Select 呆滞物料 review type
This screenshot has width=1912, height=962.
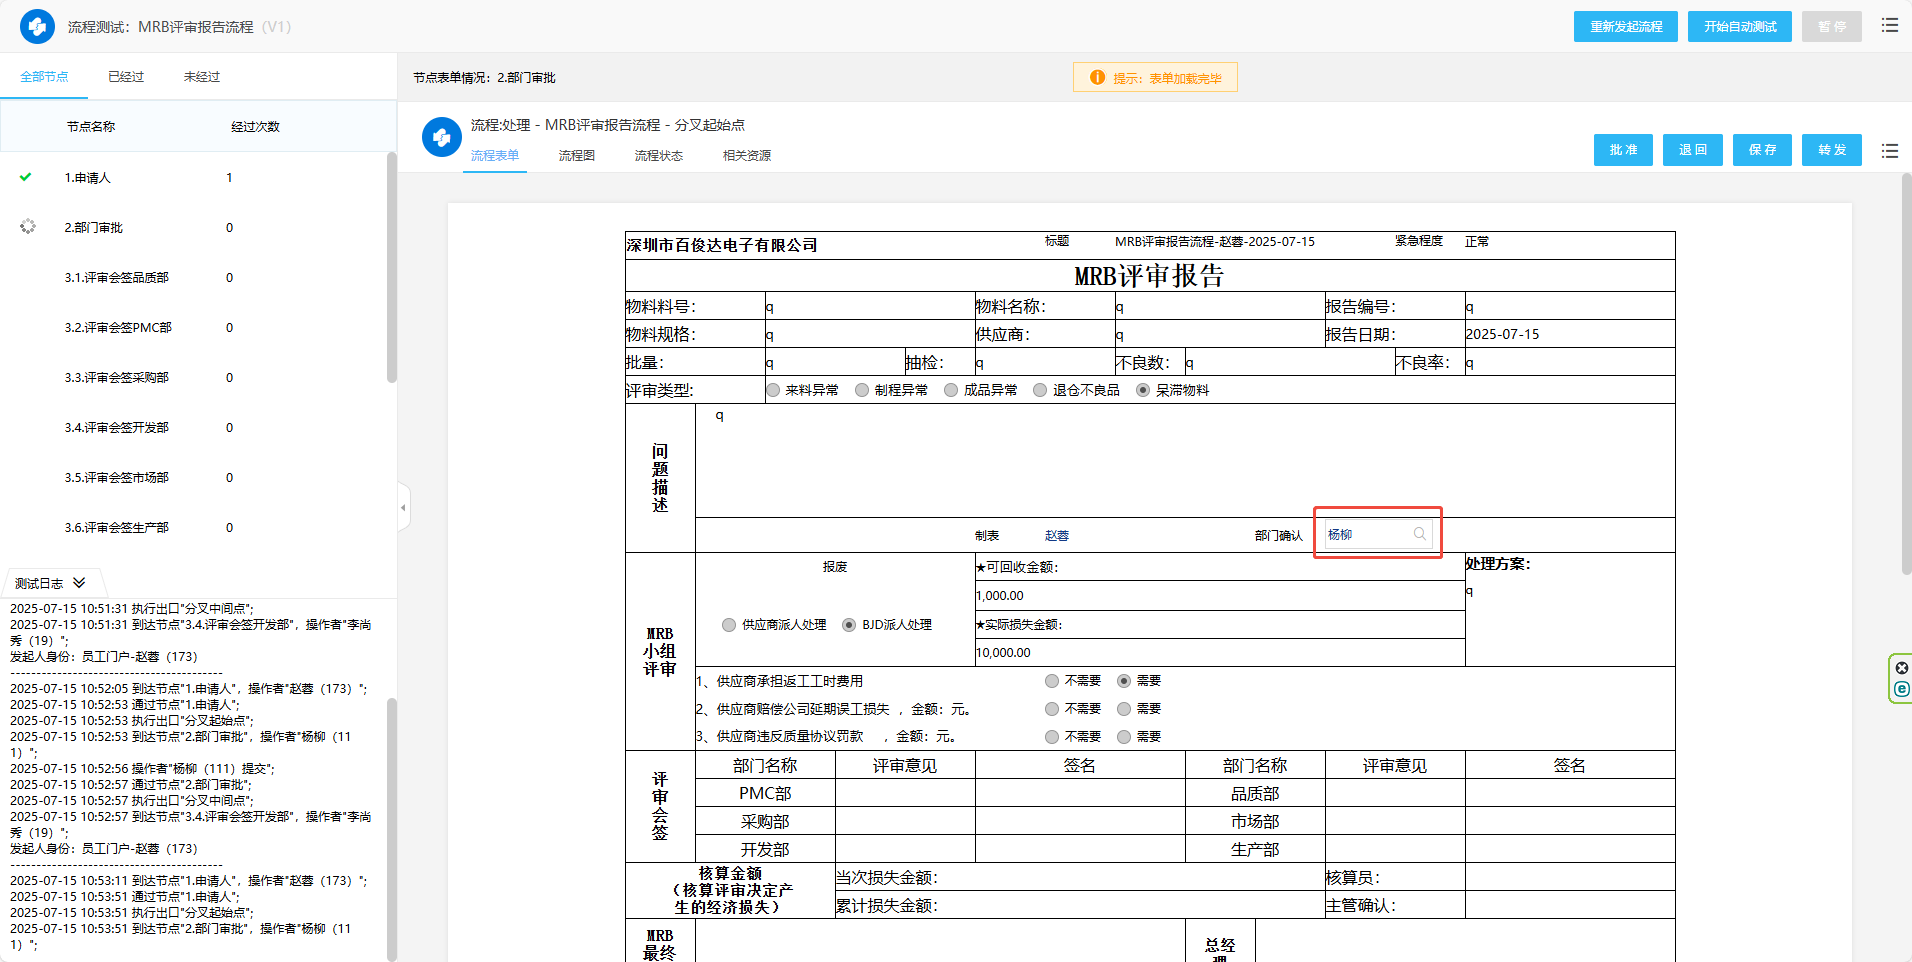(x=1143, y=390)
